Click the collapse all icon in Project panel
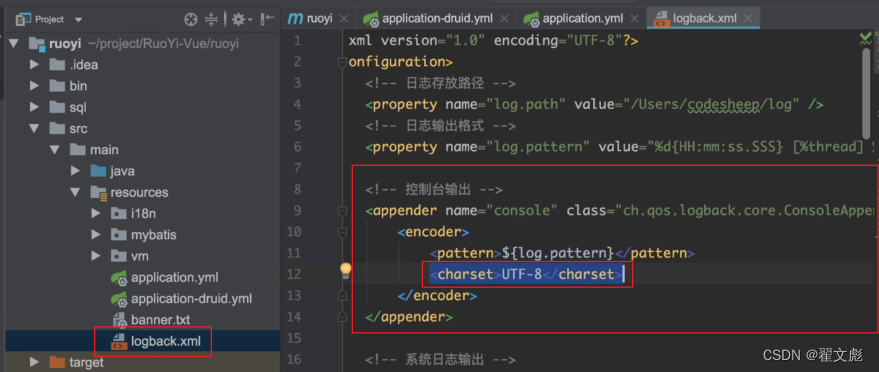The image size is (879, 372). [x=211, y=20]
